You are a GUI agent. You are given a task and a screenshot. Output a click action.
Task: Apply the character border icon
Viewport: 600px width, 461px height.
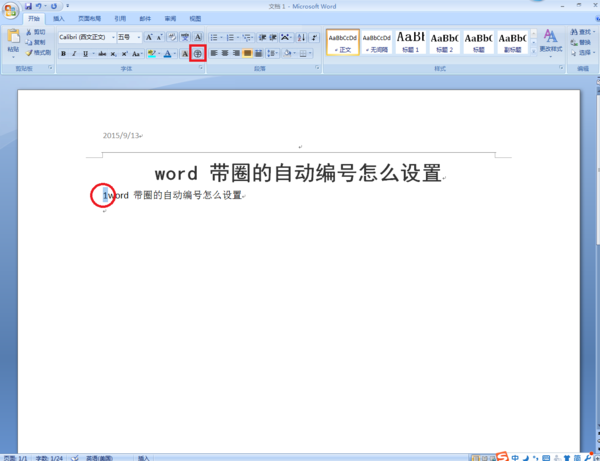pos(197,37)
